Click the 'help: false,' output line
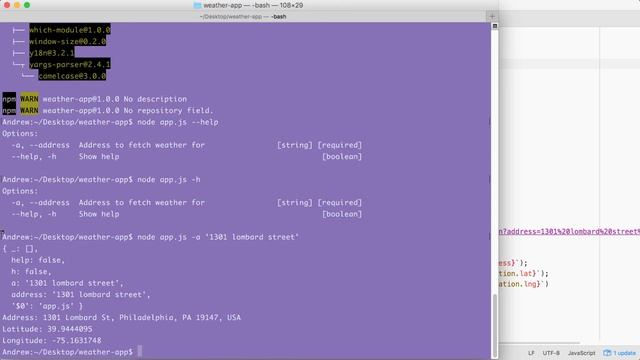 coord(38,260)
